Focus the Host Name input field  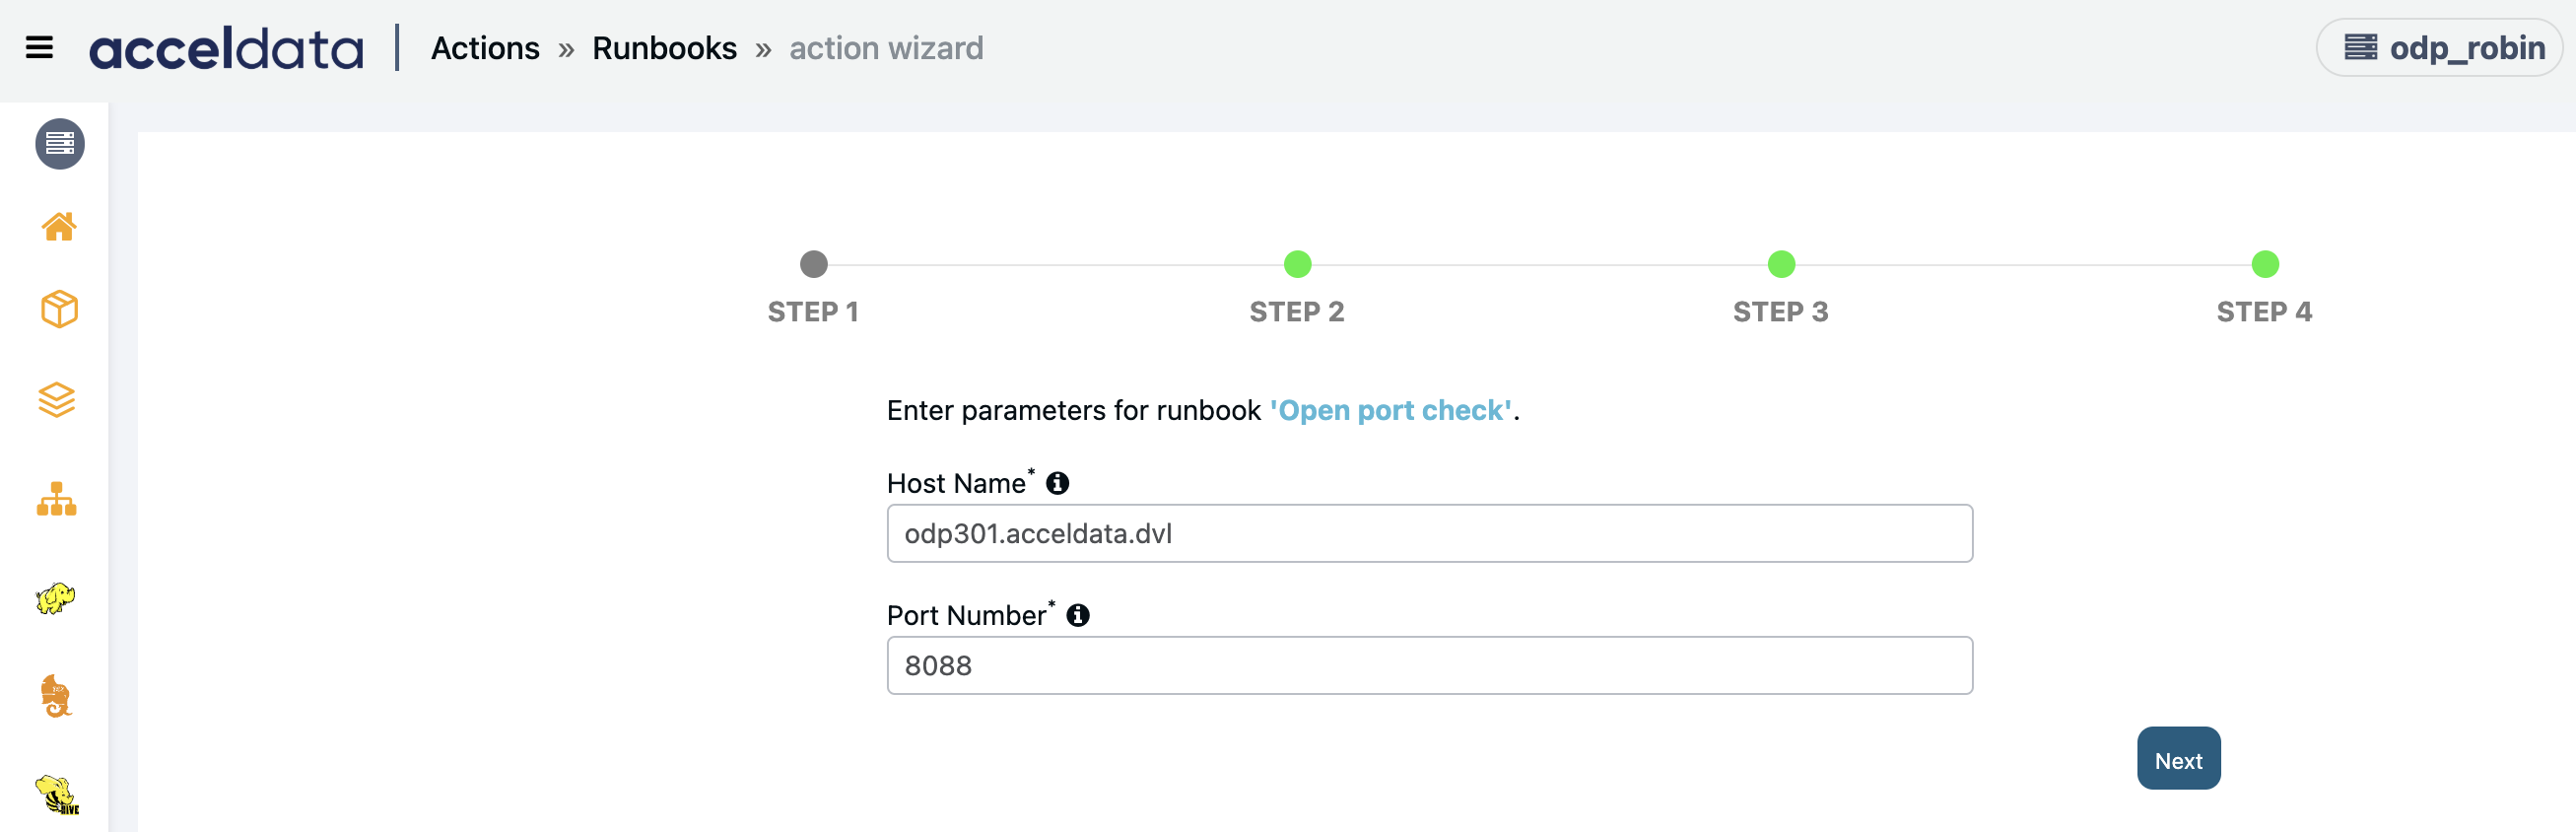coord(1429,533)
